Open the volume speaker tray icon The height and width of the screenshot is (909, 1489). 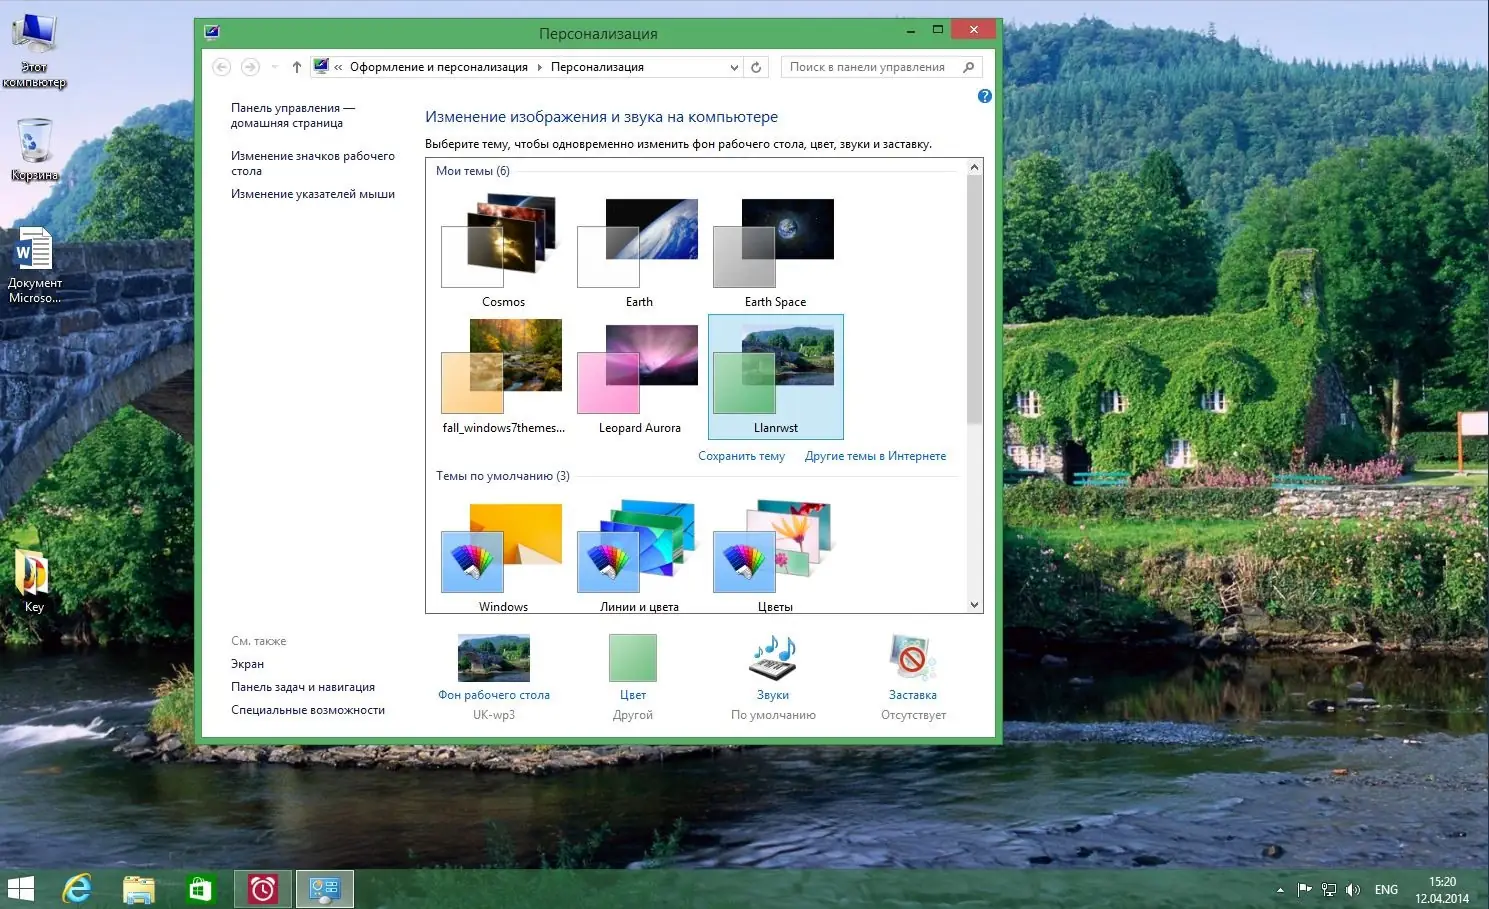point(1353,890)
